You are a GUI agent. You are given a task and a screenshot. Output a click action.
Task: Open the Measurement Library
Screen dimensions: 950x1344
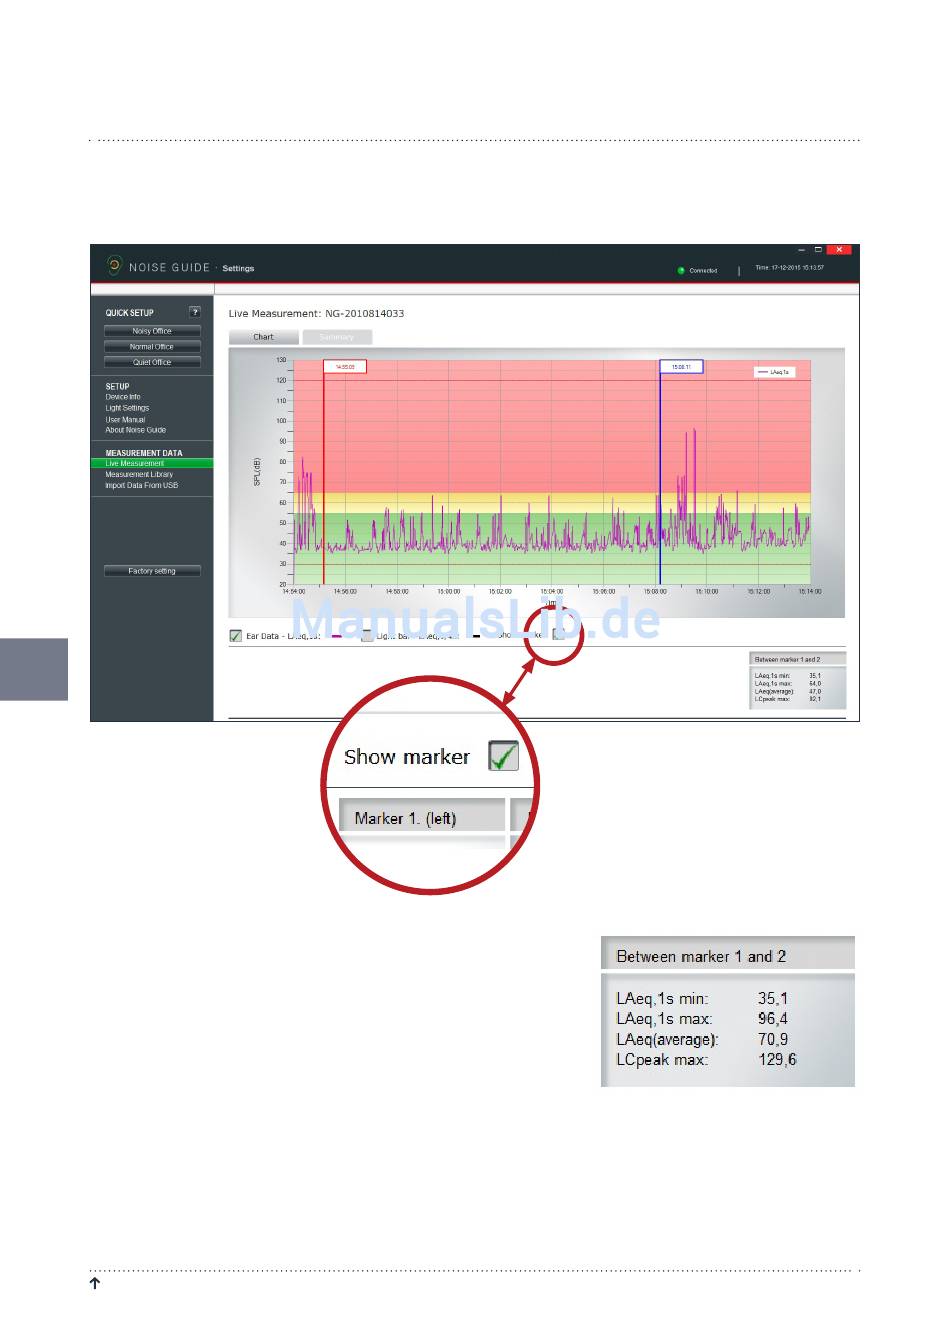[x=139, y=475]
